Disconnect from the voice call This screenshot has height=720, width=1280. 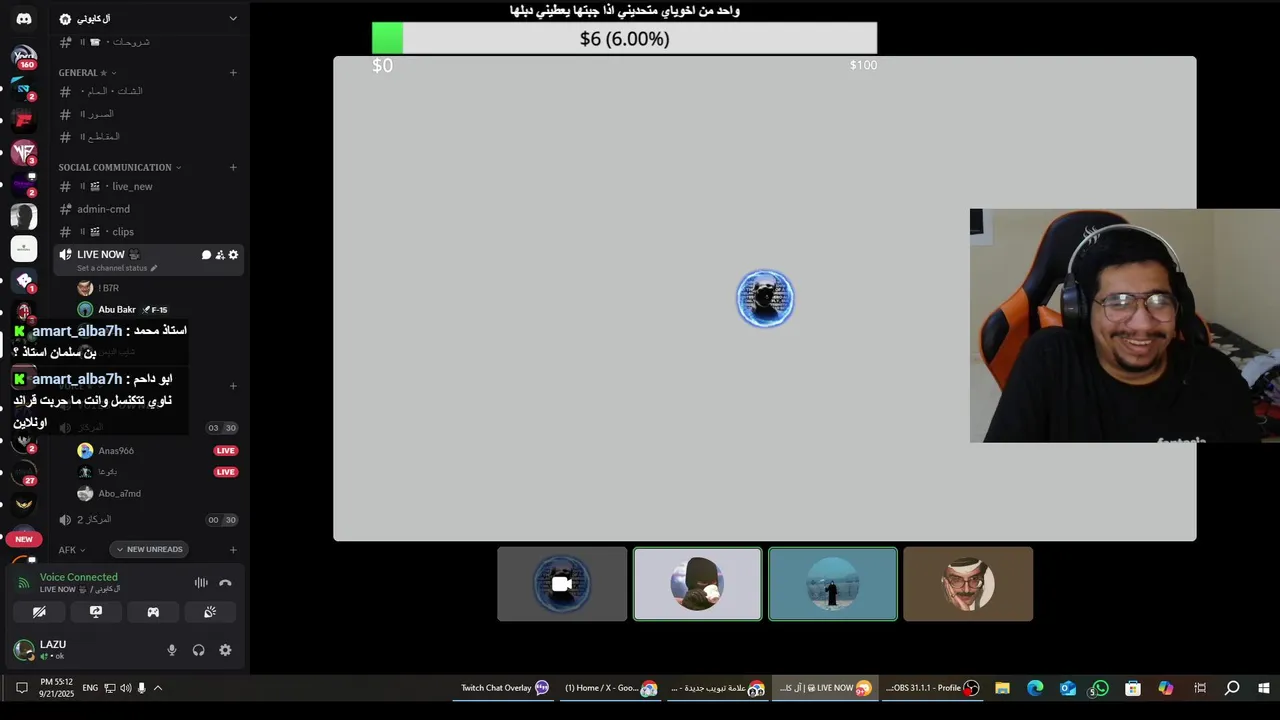point(225,583)
